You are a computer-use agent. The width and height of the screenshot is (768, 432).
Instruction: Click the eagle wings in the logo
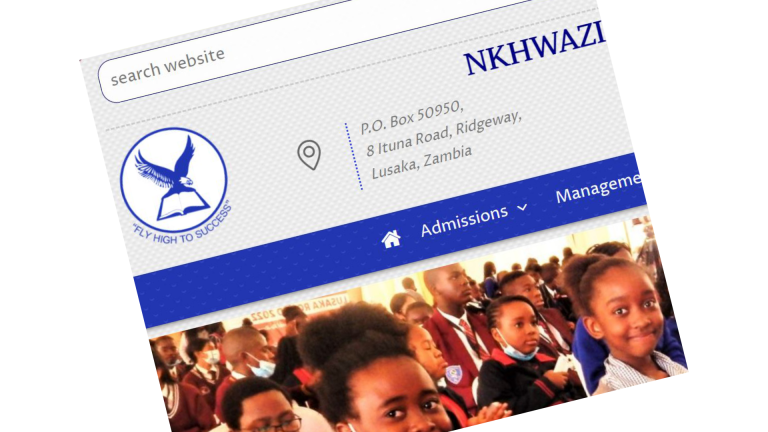[x=167, y=164]
